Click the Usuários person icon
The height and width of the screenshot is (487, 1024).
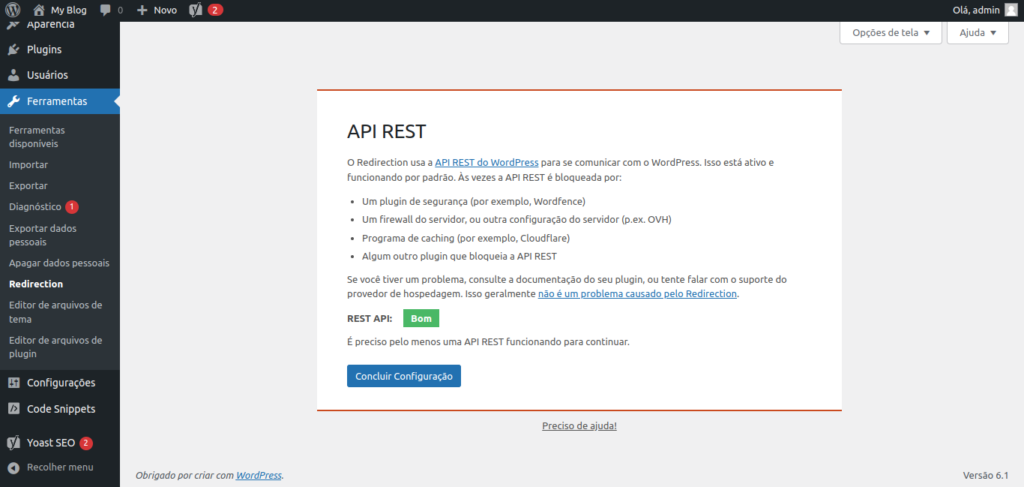13,75
